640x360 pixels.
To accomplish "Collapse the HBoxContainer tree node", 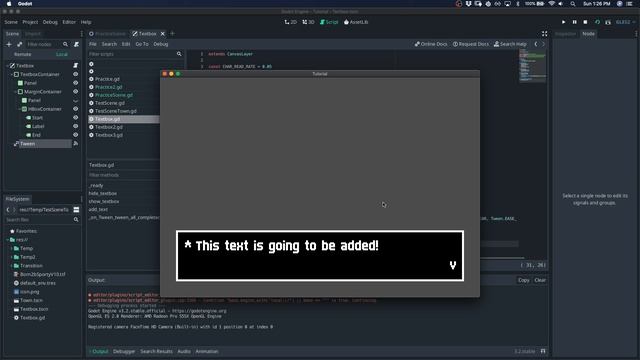I will 20,109.
